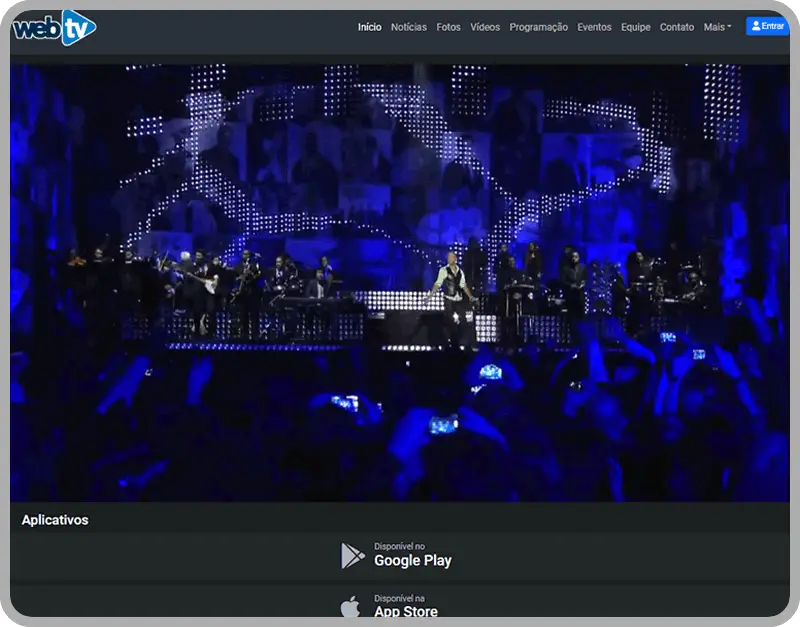Select the Aplicativos heading text
The image size is (800, 627).
55,520
